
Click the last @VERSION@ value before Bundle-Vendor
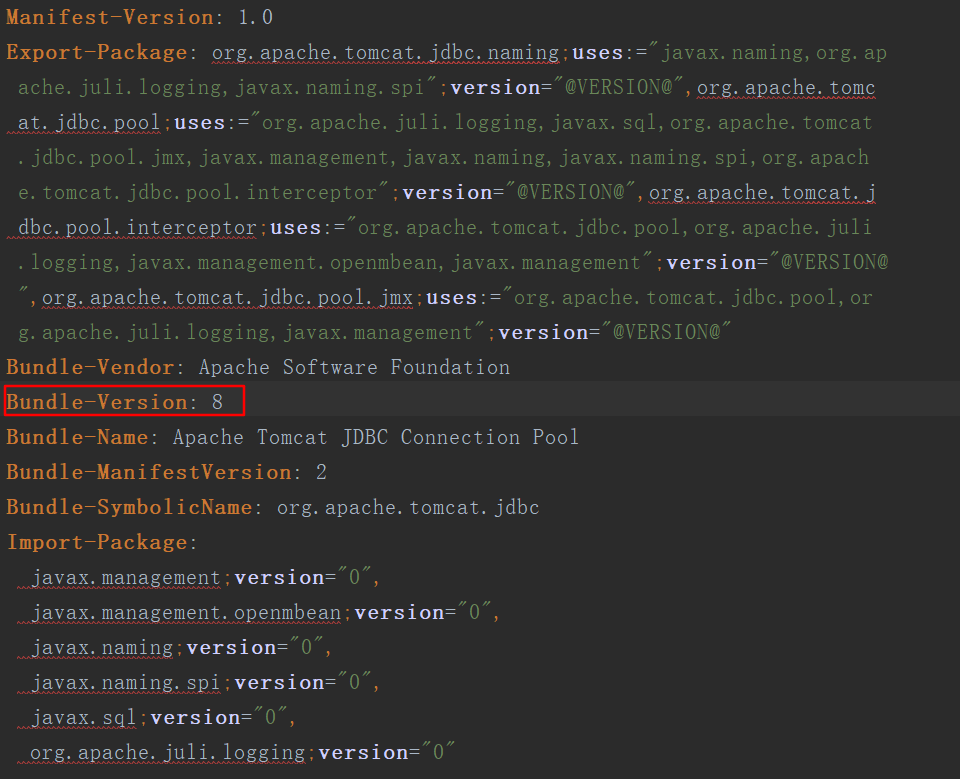667,333
